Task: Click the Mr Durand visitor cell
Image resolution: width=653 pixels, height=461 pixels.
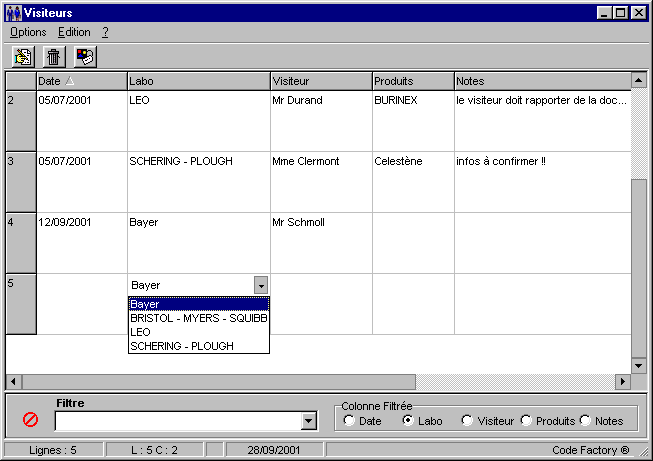Action: (x=321, y=121)
